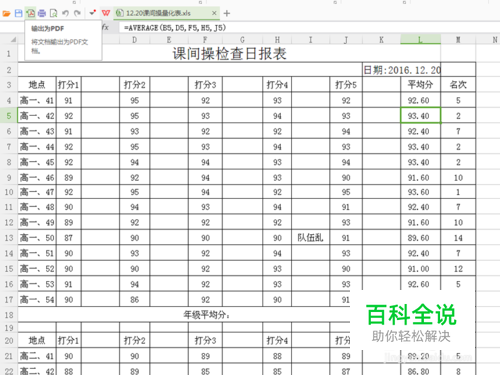Click score 86 in the 高一、54 row
Viewport: 500px width, 375px height.
[x=135, y=300]
